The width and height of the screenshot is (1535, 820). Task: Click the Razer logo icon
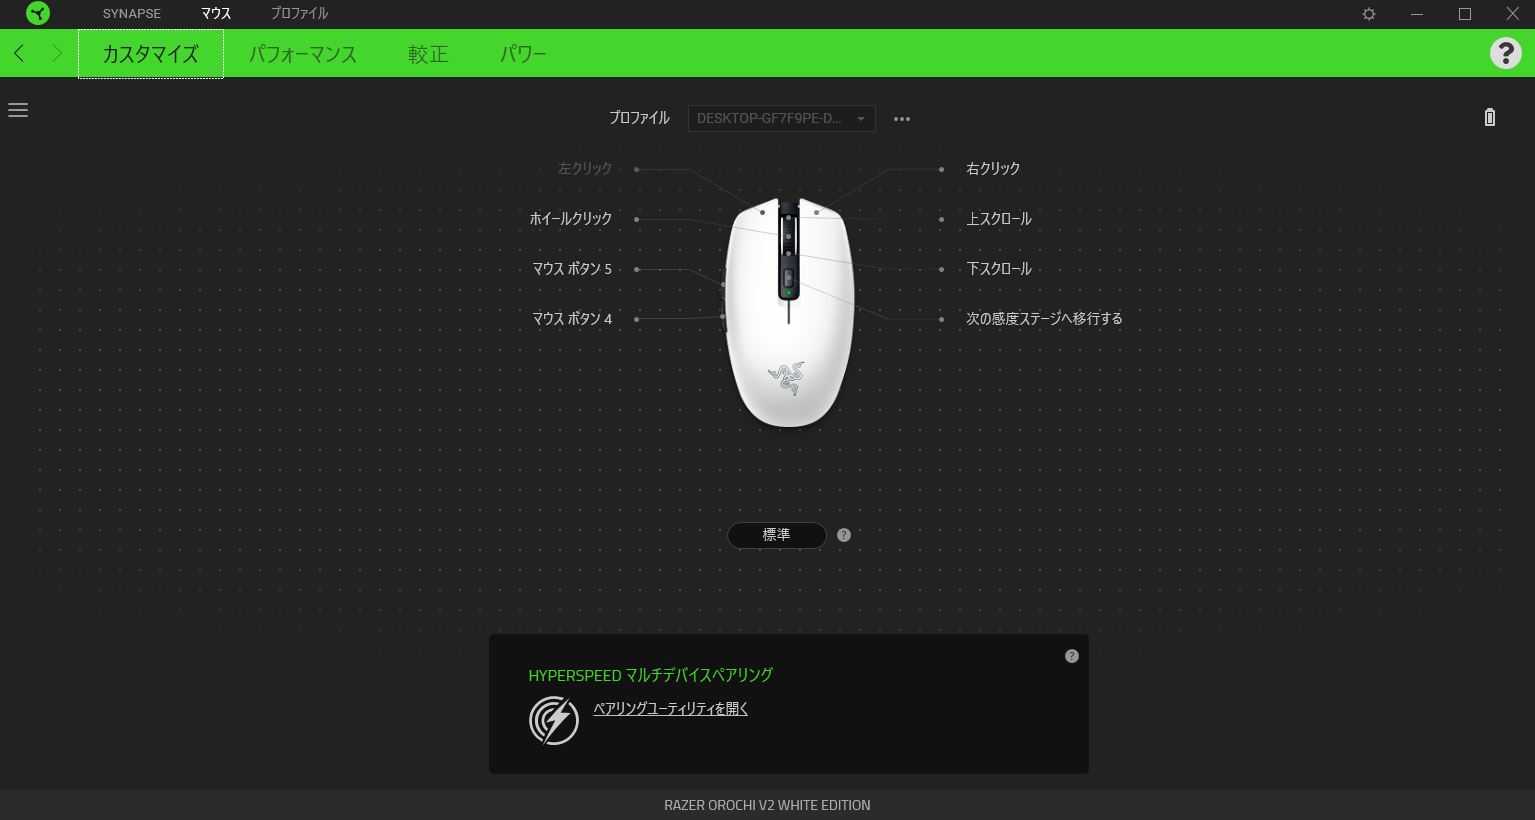point(38,14)
